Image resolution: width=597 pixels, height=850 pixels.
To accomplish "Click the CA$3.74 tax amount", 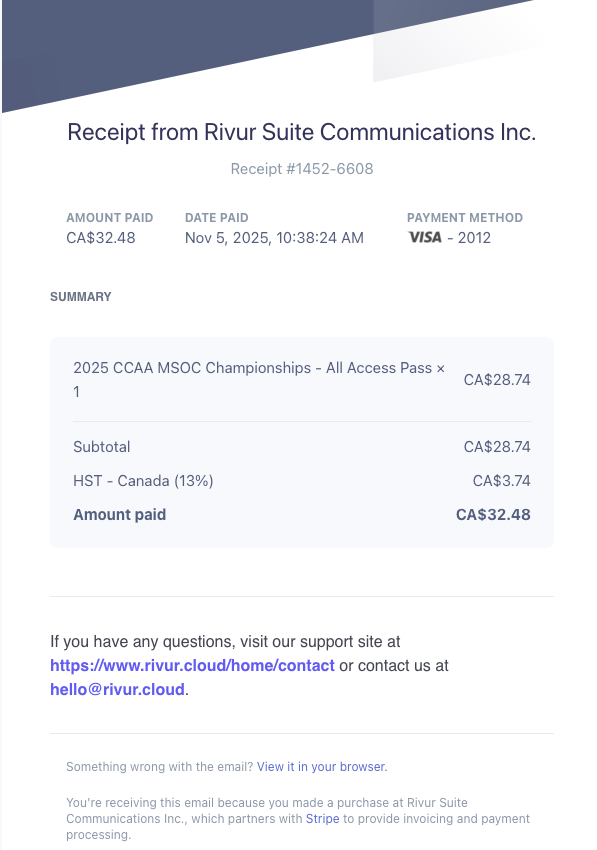I will coord(502,481).
